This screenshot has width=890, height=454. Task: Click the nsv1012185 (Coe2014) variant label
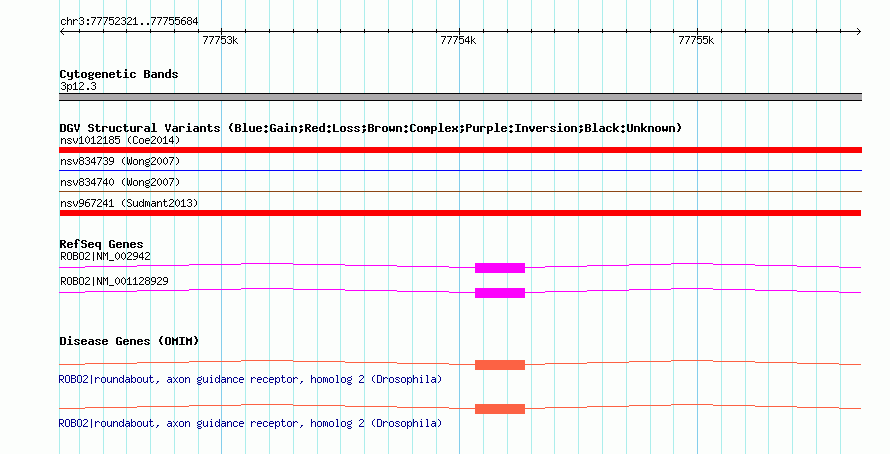pyautogui.click(x=120, y=140)
